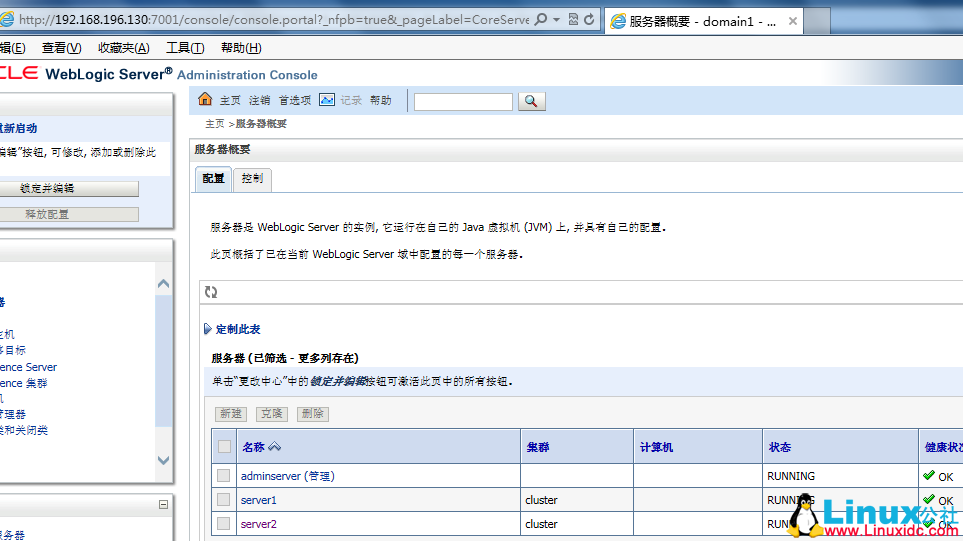Open the 工具(T) menu
The image size is (963, 541).
(185, 48)
